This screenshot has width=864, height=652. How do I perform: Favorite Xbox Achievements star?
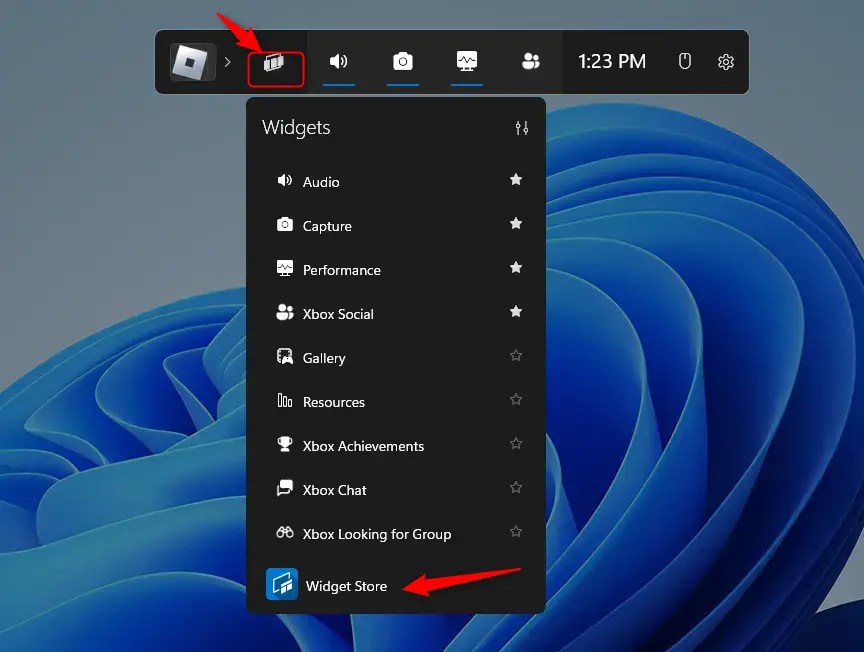[x=516, y=443]
